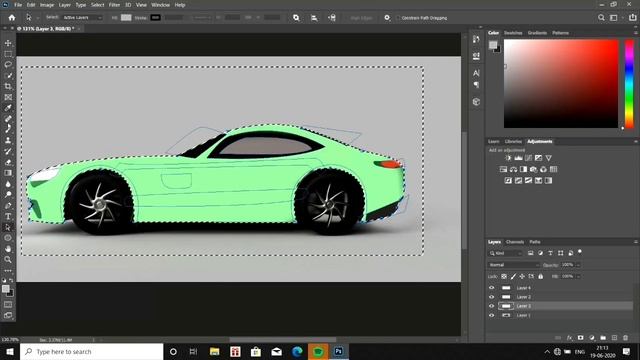
Task: Open the Filter menu
Action: (x=114, y=5)
